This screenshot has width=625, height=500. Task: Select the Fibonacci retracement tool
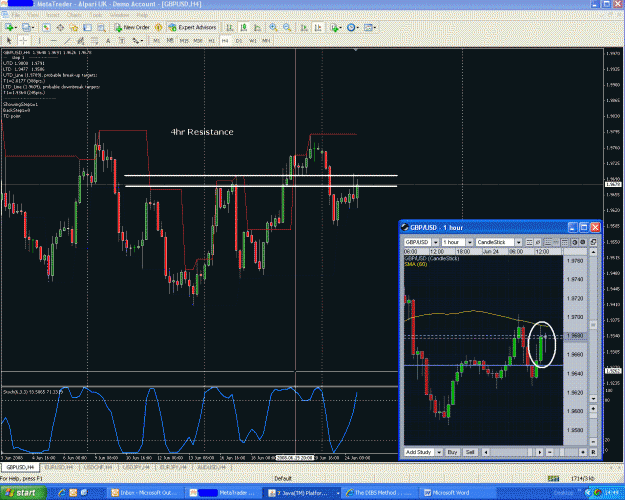point(94,40)
